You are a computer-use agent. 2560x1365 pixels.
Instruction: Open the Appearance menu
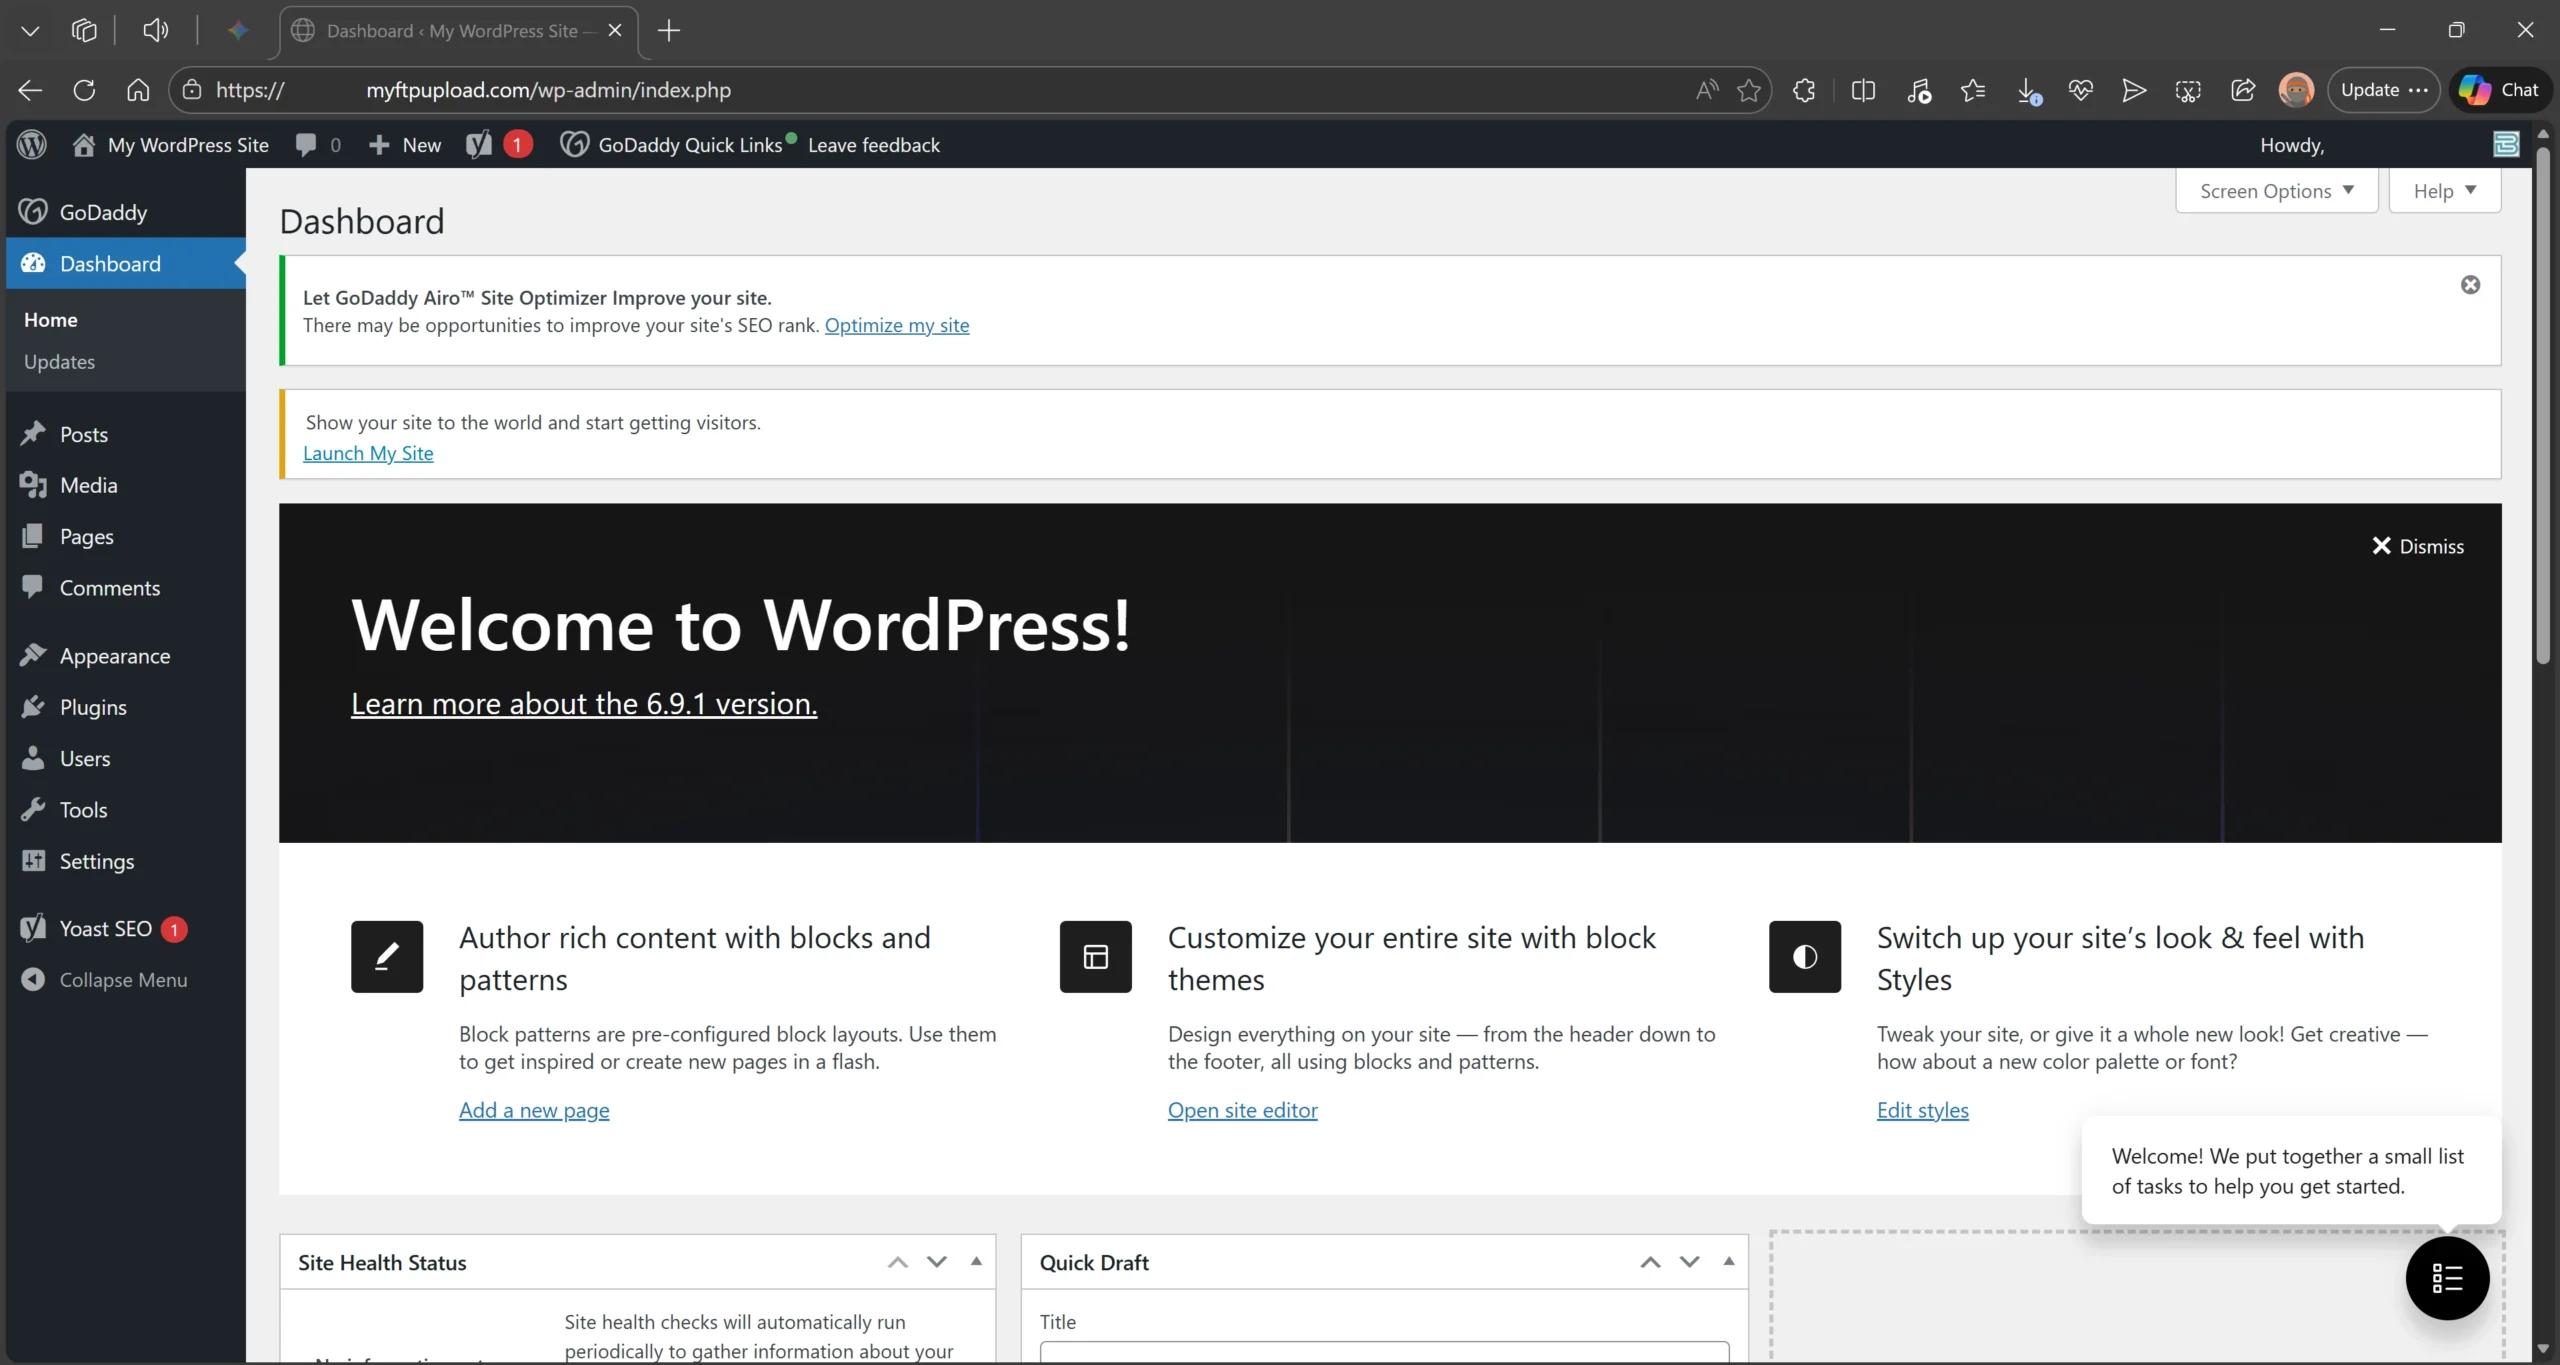point(124,656)
